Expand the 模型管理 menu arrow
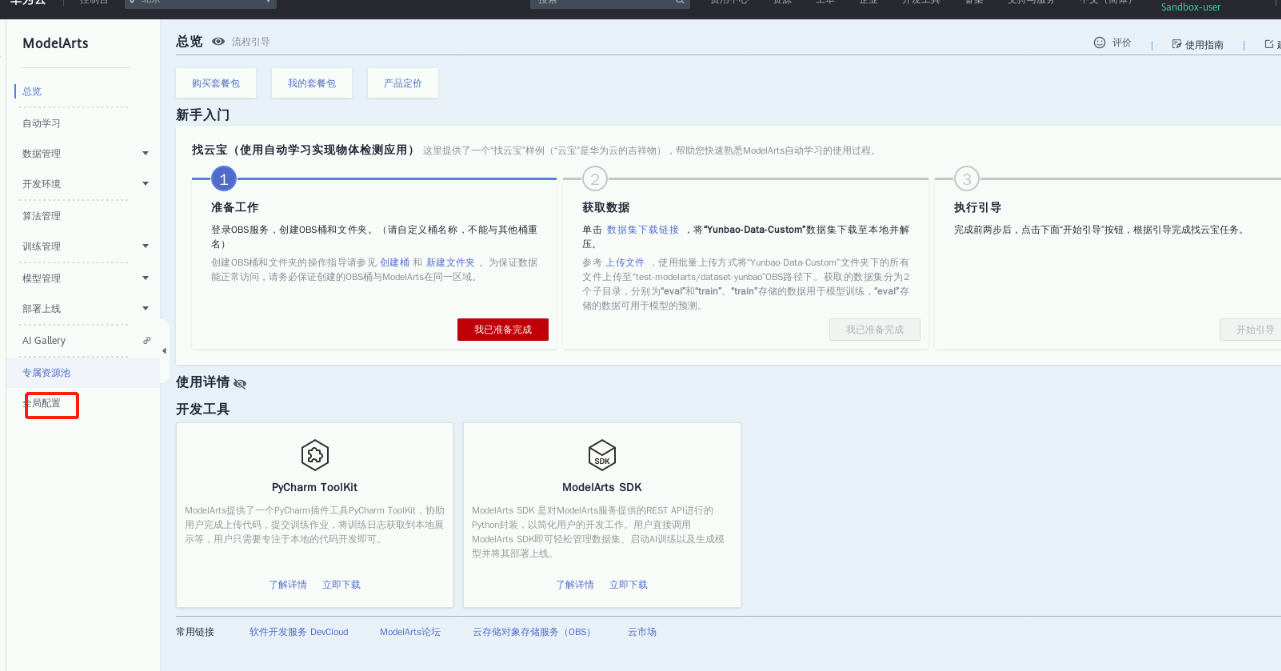Screen dimensions: 1281x671 [146, 277]
